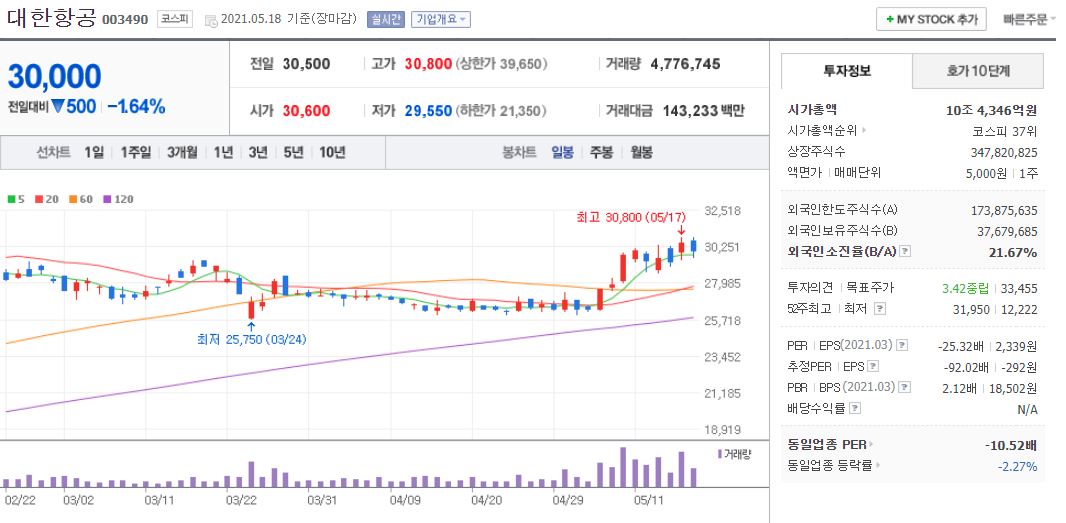1066x523 pixels.
Task: Click the 시가총액 value 10조 4,346억원
Action: 991,109
